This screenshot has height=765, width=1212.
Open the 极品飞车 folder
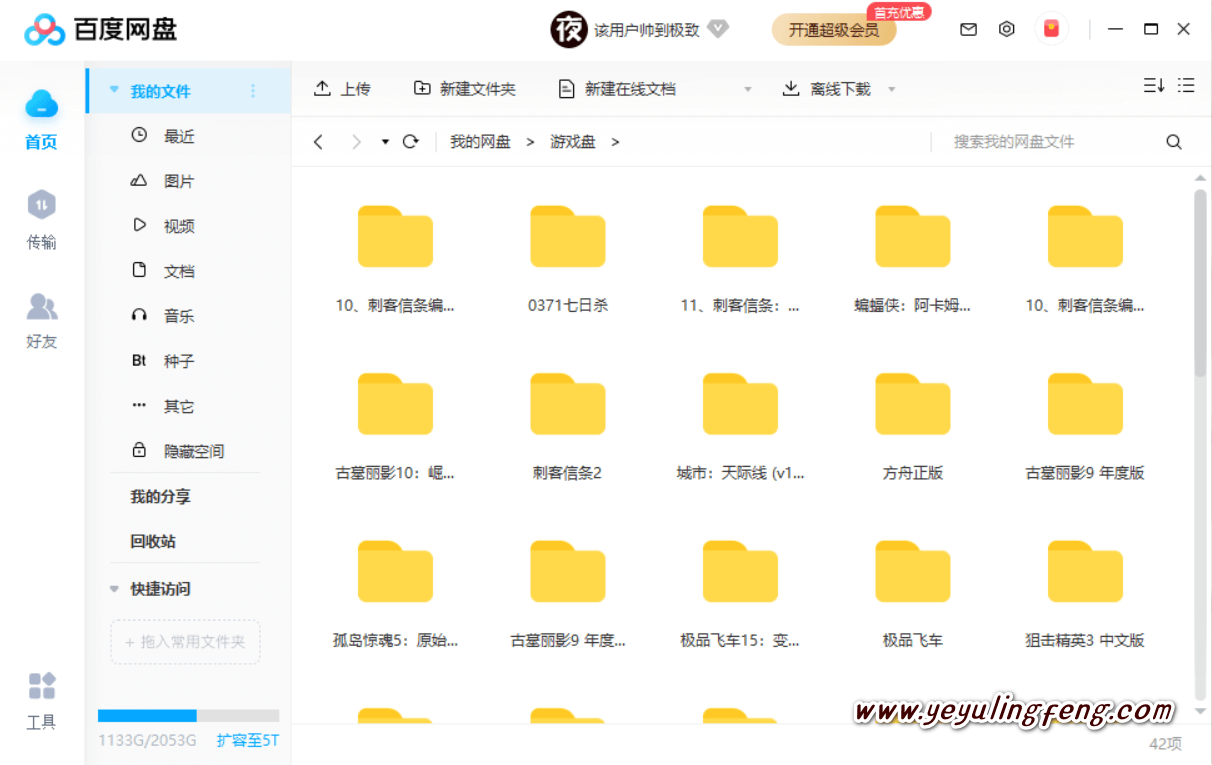(x=913, y=594)
